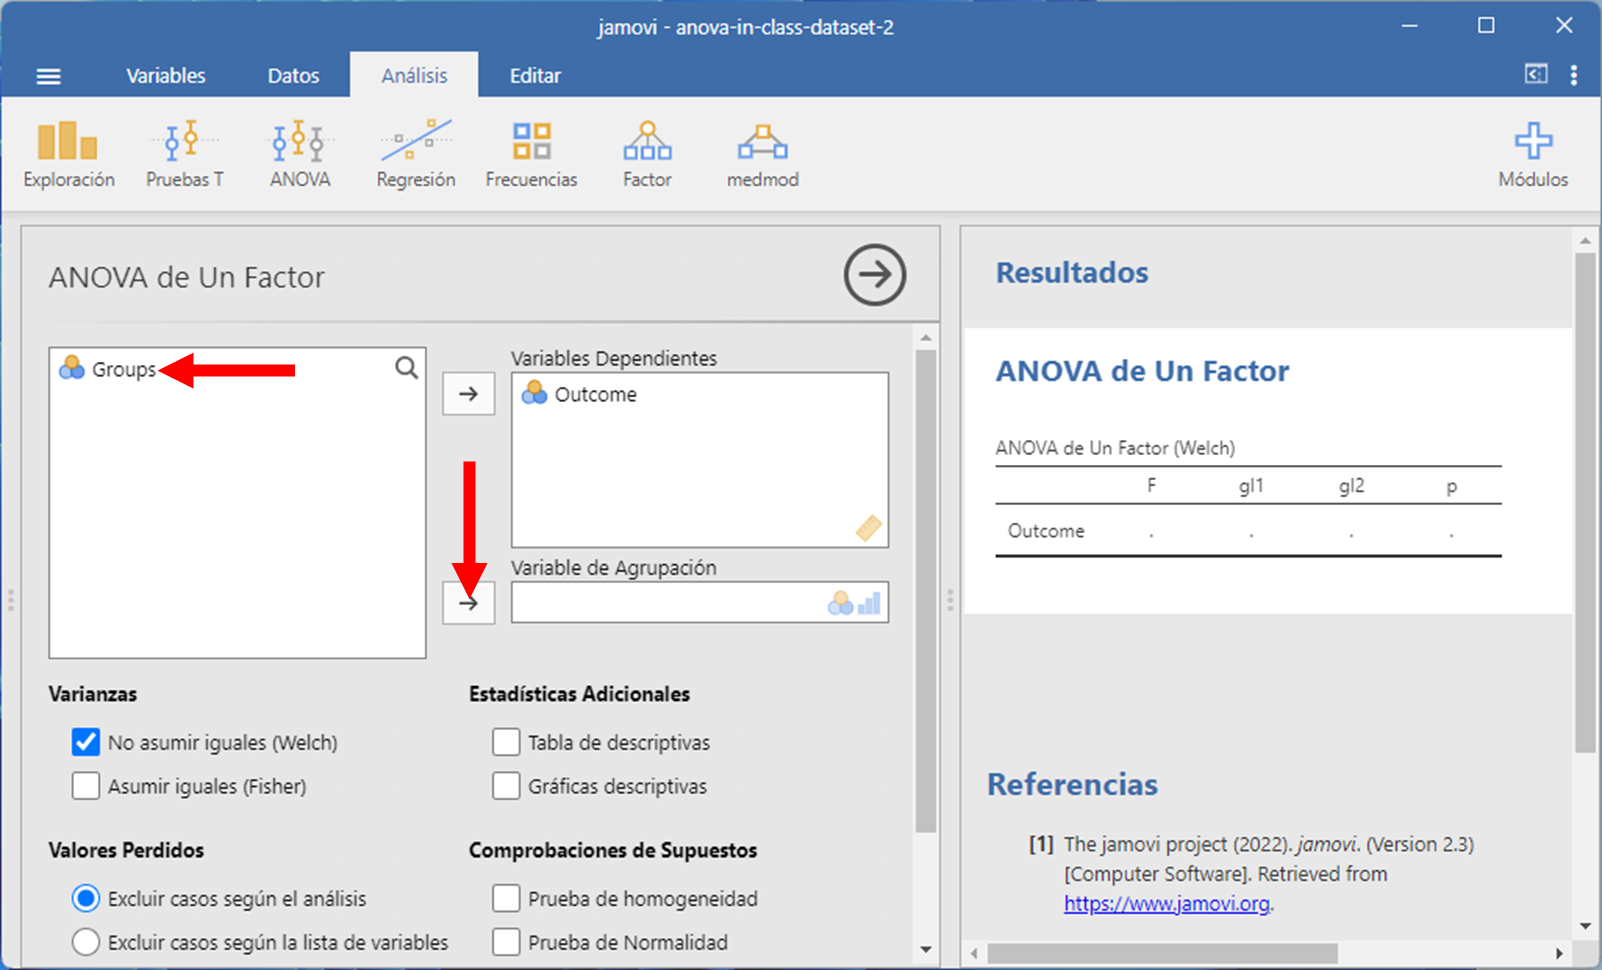This screenshot has height=970, width=1602.
Task: Collapse options panel with circled arrow
Action: [x=874, y=275]
